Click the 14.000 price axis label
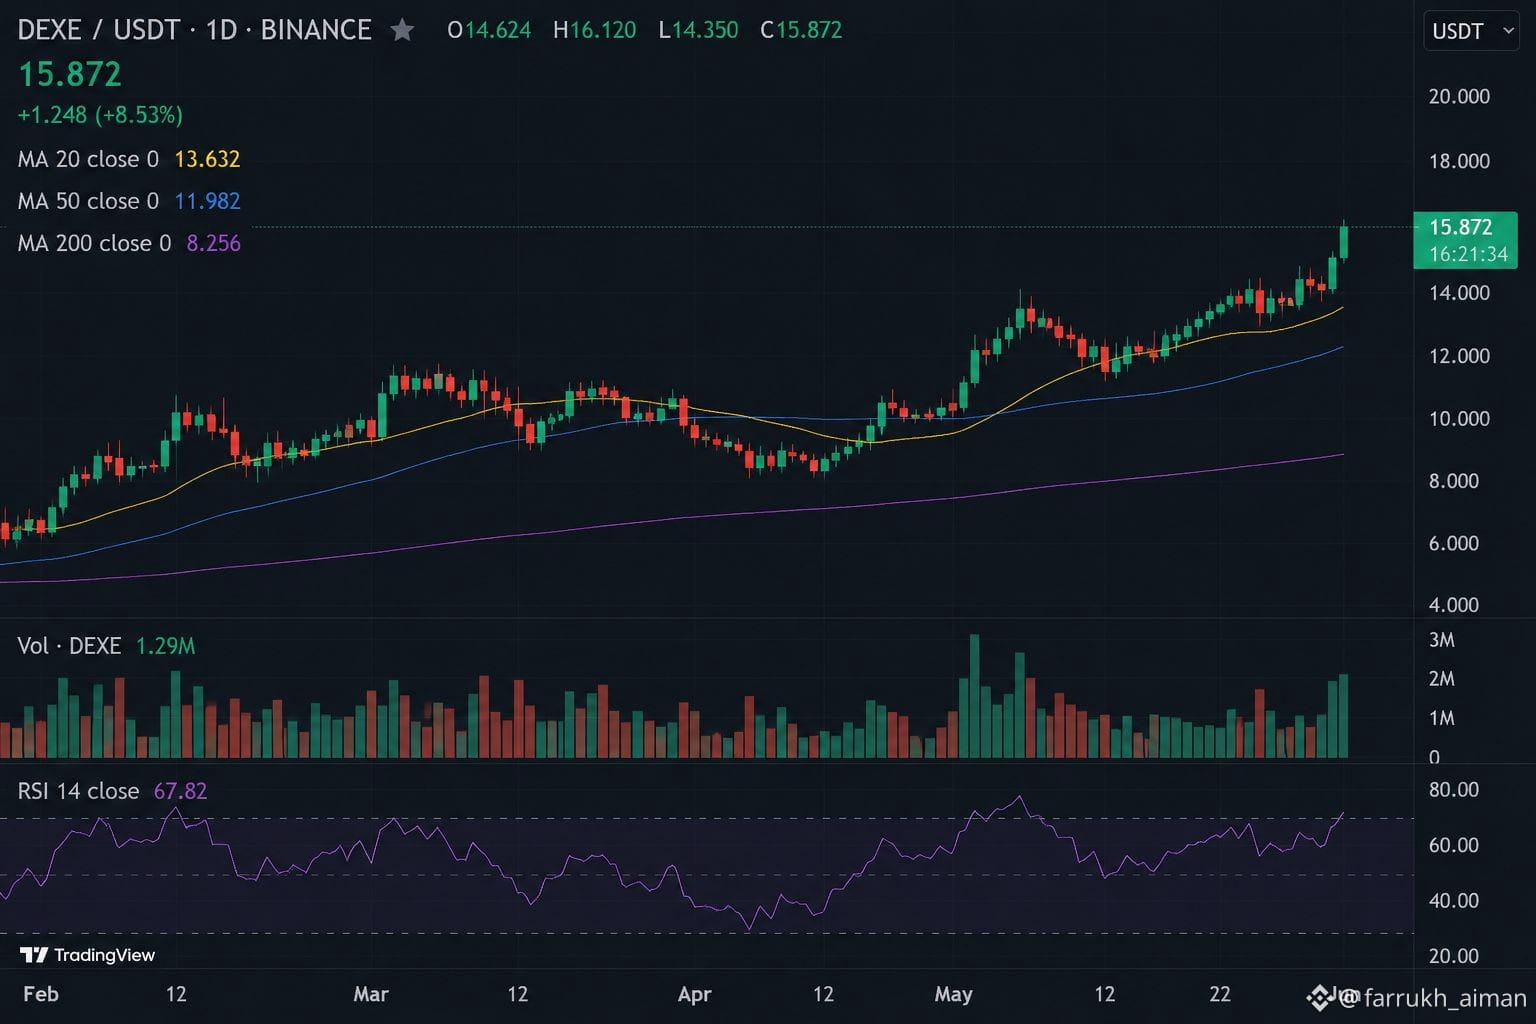The height and width of the screenshot is (1024, 1536). (x=1459, y=293)
